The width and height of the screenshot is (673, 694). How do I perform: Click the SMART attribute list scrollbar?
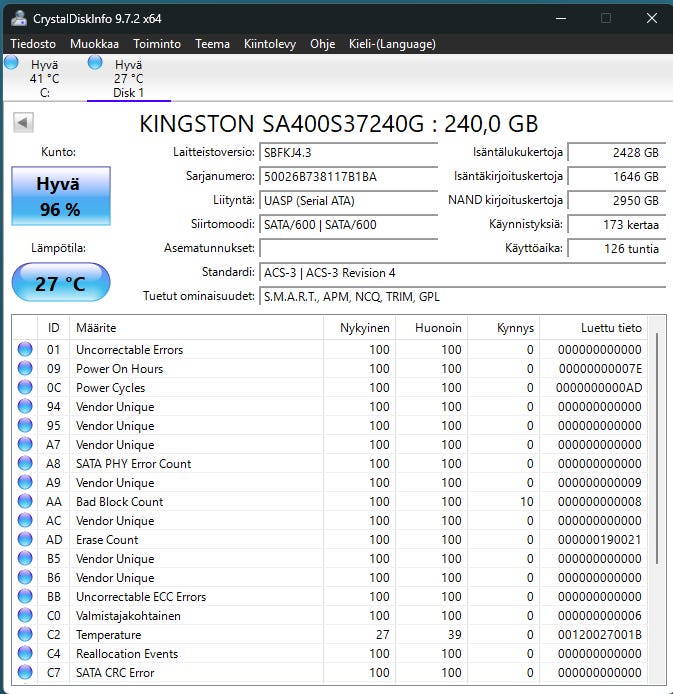pos(657,448)
